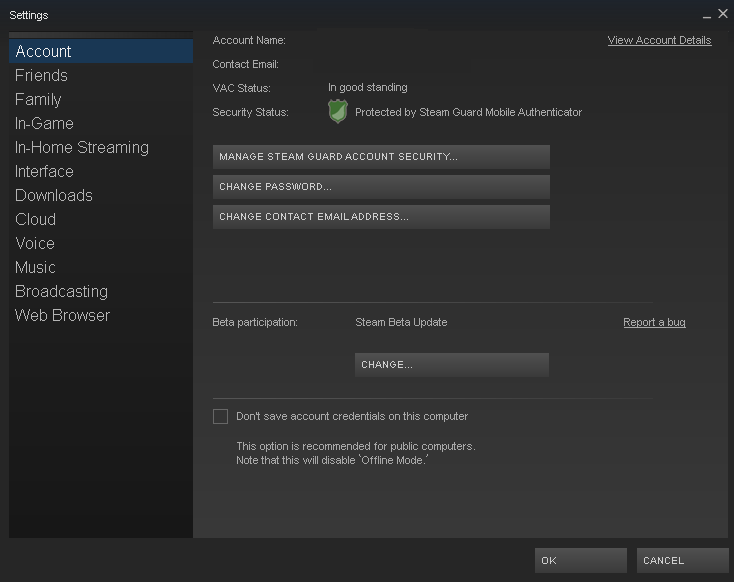
Task: Click 'Protected by Steam Guard Mobile Authenticator' text
Action: coord(468,112)
